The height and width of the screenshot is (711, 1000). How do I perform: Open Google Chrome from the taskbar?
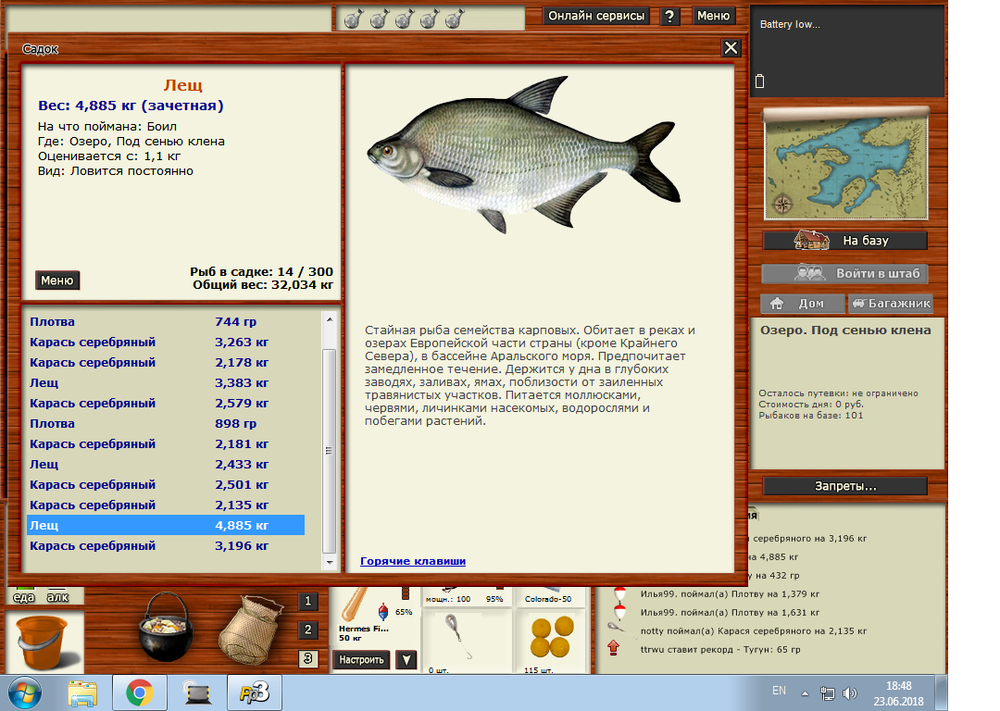click(x=138, y=691)
